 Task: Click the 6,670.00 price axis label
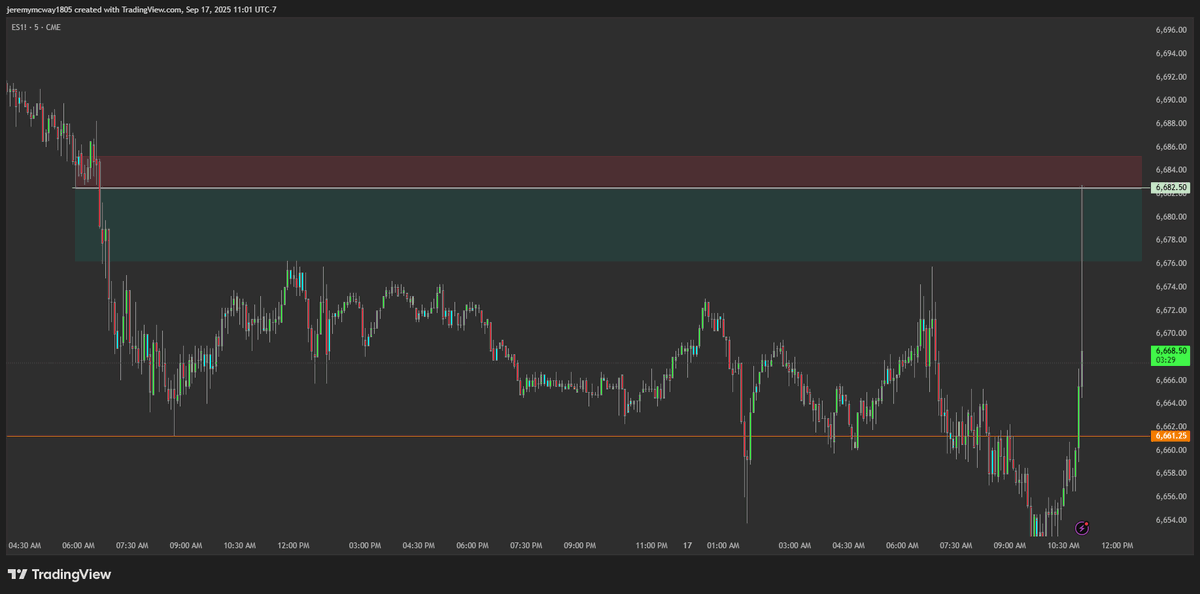(1170, 333)
